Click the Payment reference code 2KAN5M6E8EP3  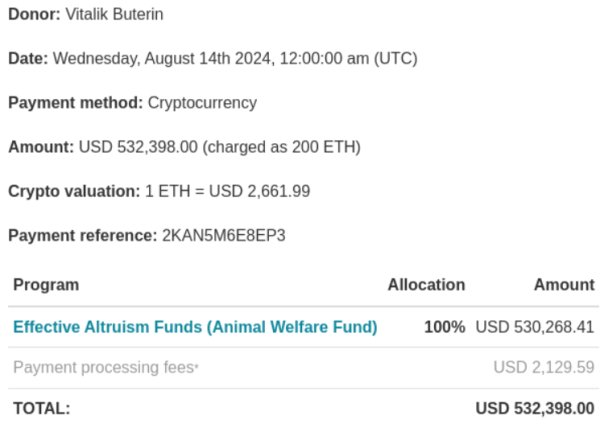point(224,235)
